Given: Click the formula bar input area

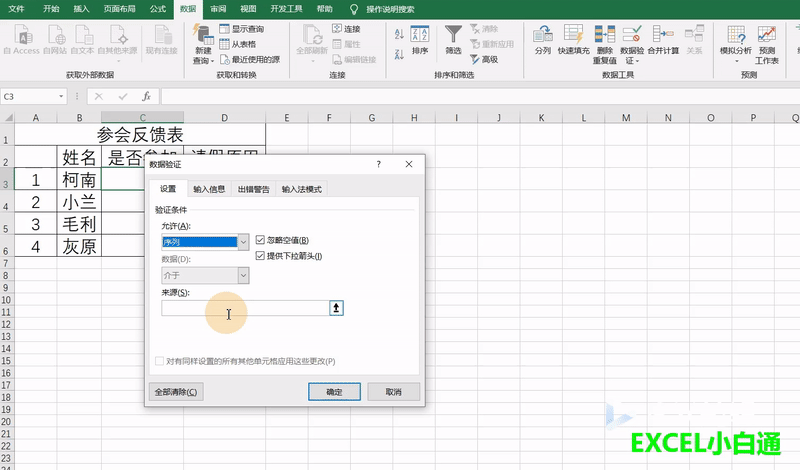Looking at the screenshot, I should pyautogui.click(x=480, y=96).
